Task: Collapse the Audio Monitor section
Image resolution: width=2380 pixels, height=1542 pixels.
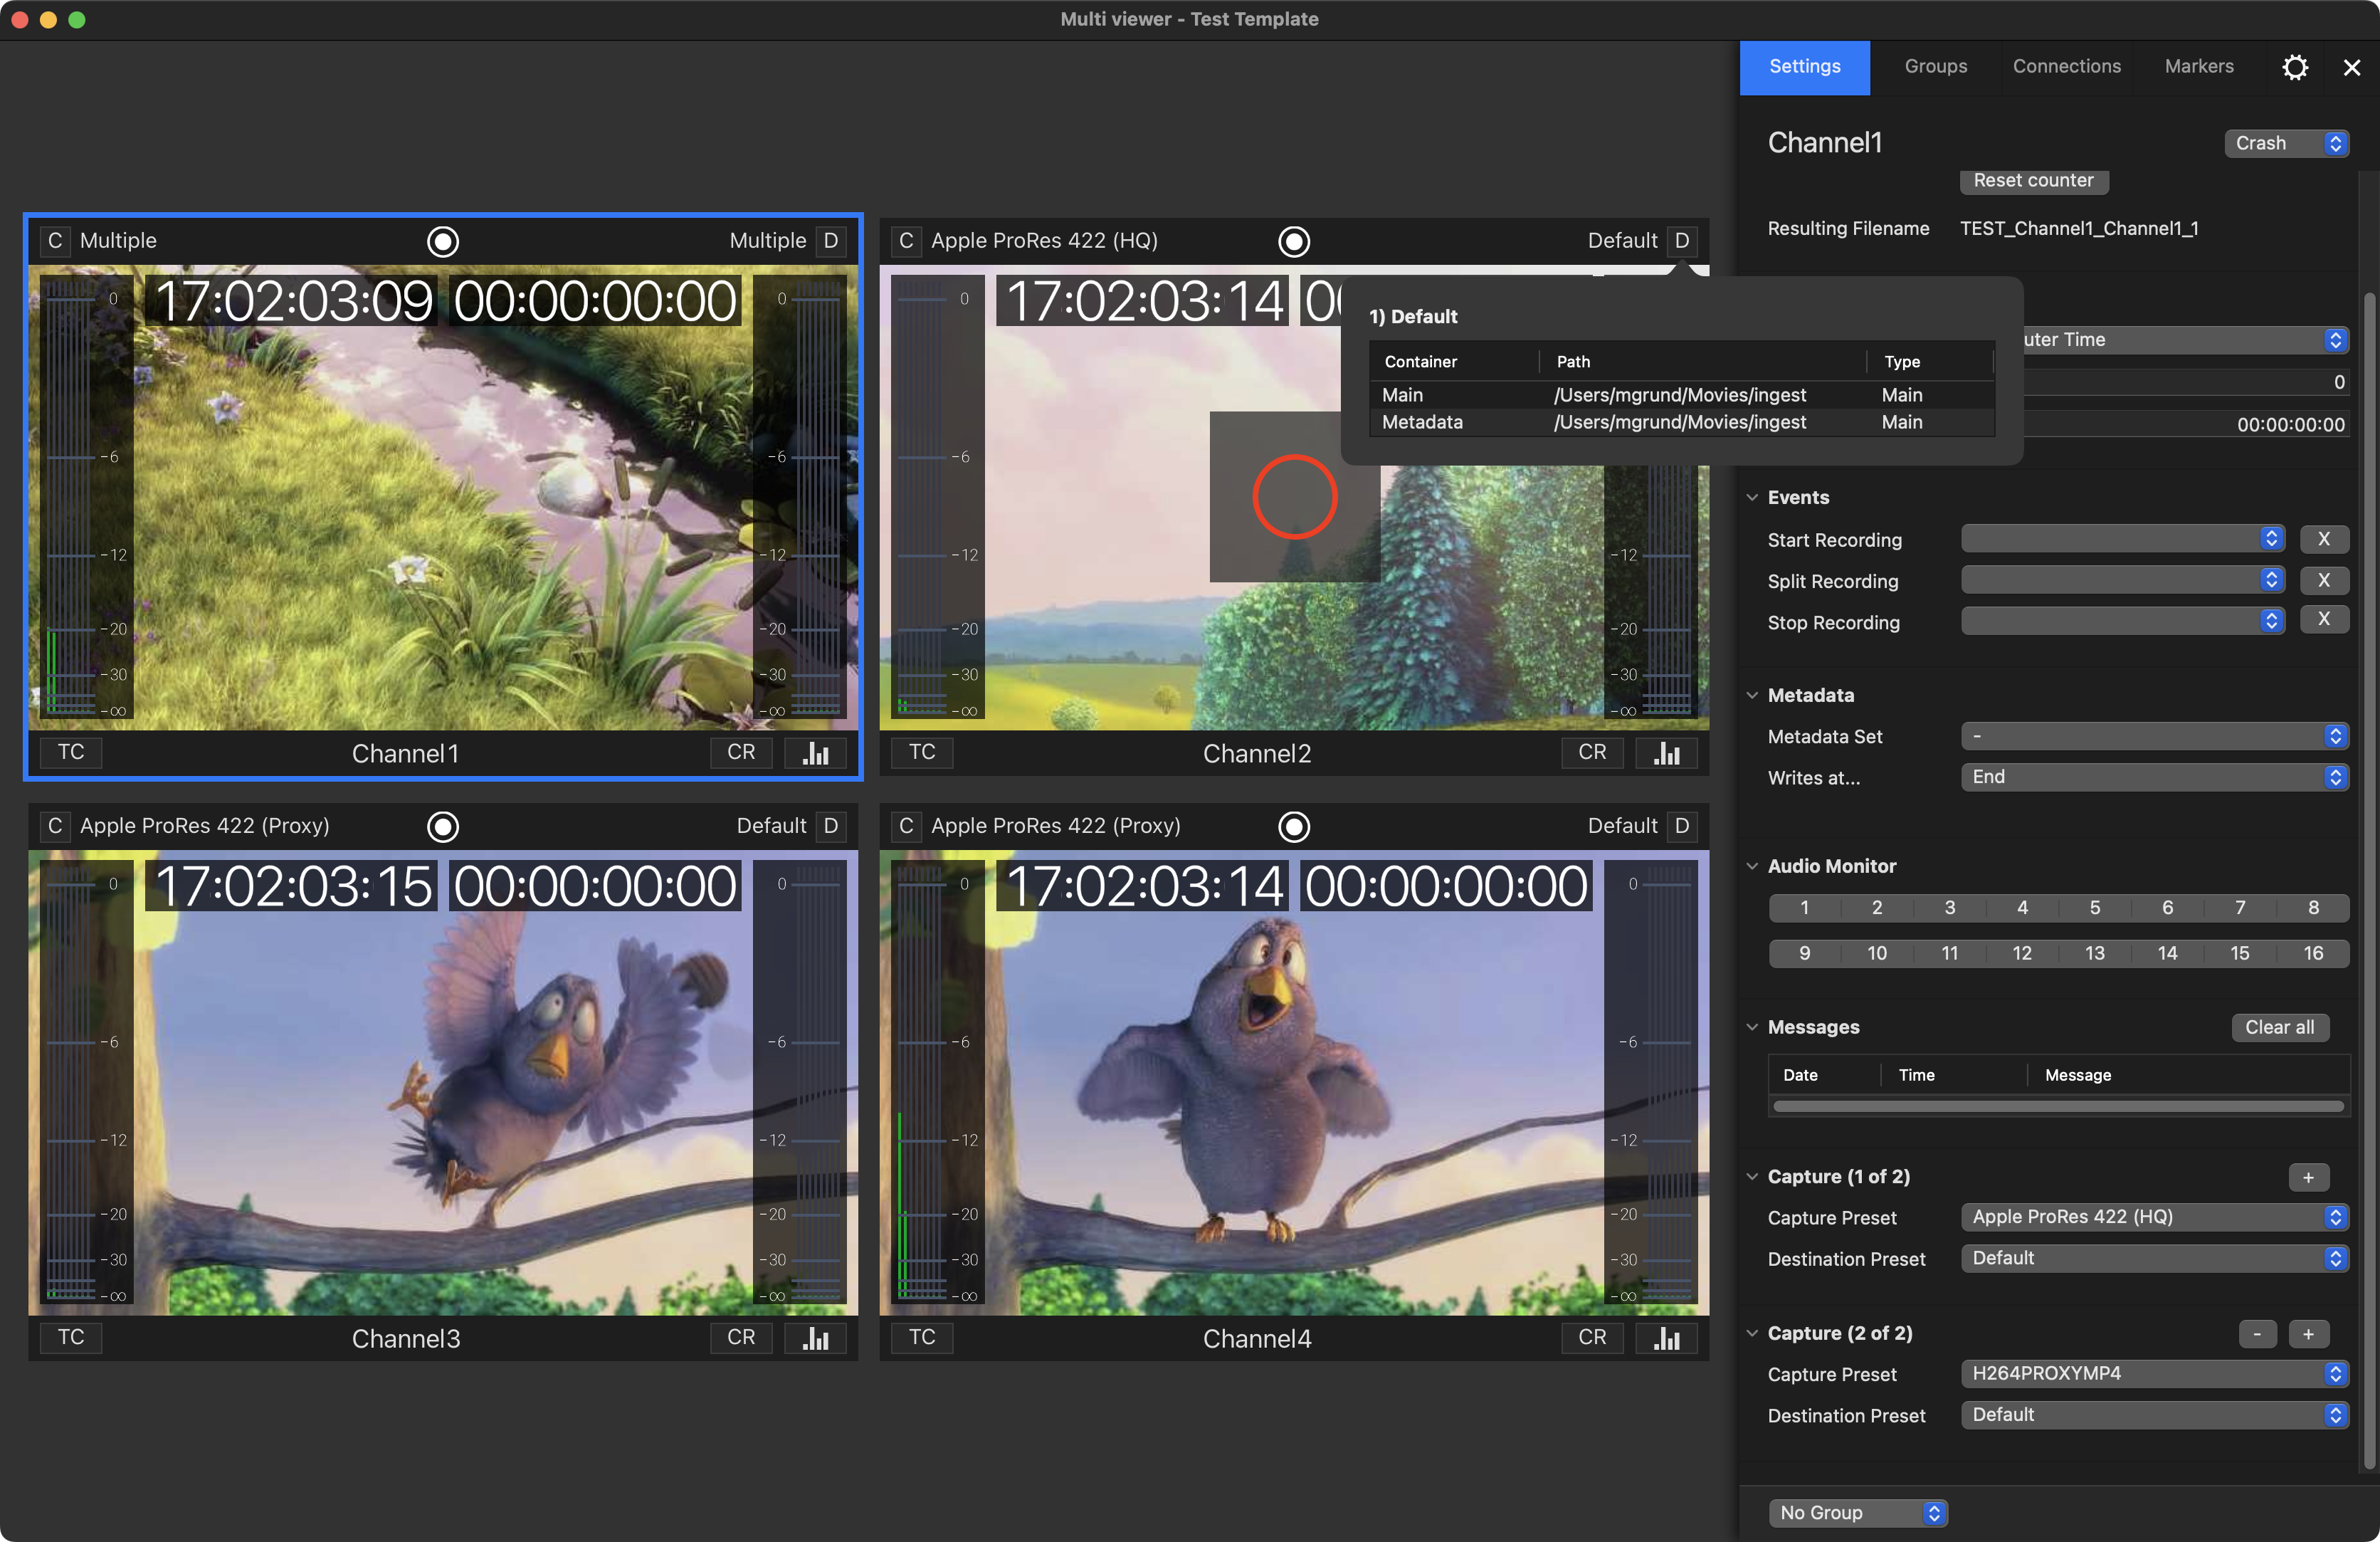Action: coord(1752,866)
